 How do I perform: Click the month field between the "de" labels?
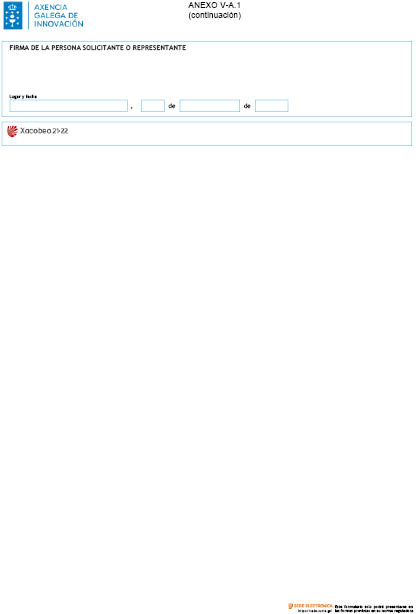coord(210,106)
